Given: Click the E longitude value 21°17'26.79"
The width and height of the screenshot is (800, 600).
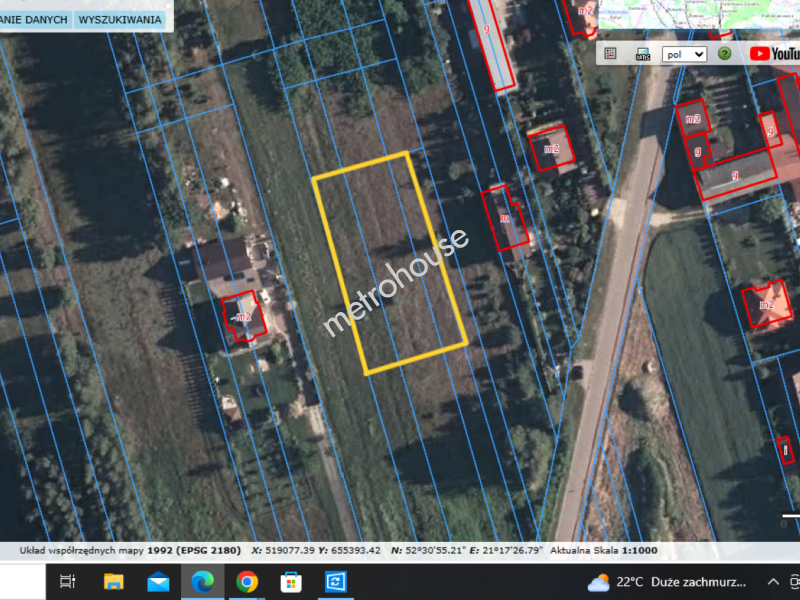Looking at the screenshot, I should click(512, 551).
